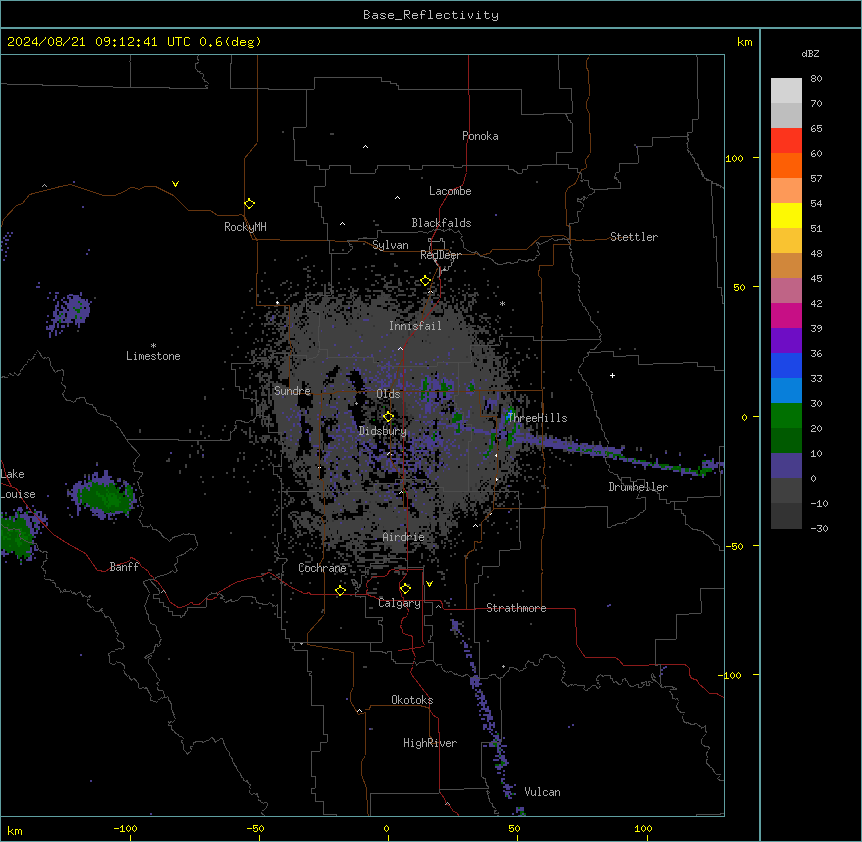Click the Airdrie city label
The height and width of the screenshot is (842, 862).
point(404,537)
